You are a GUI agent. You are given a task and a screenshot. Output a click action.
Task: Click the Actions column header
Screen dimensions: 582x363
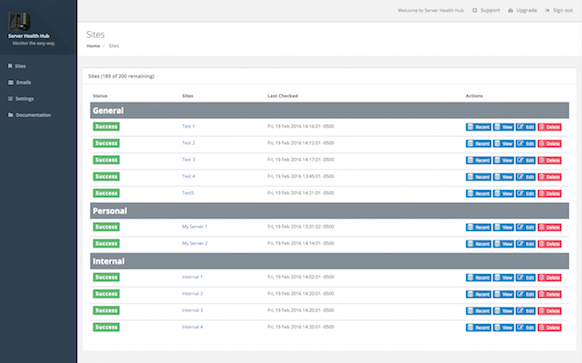click(x=474, y=96)
